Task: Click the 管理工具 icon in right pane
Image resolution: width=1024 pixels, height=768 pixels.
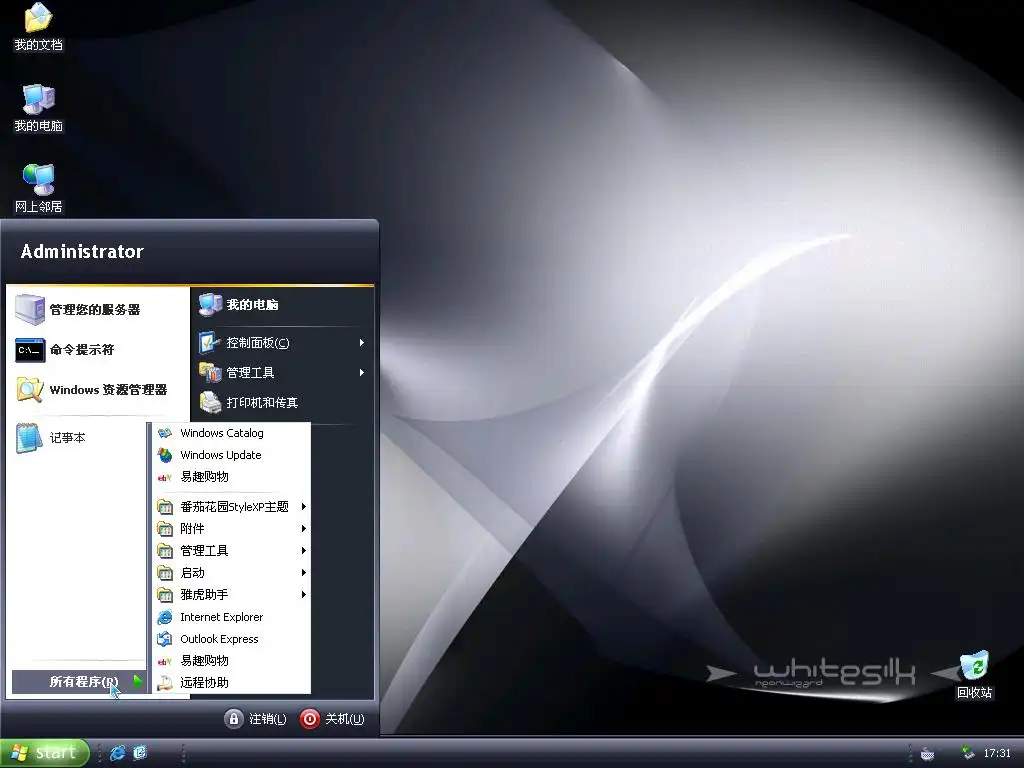Action: 210,372
